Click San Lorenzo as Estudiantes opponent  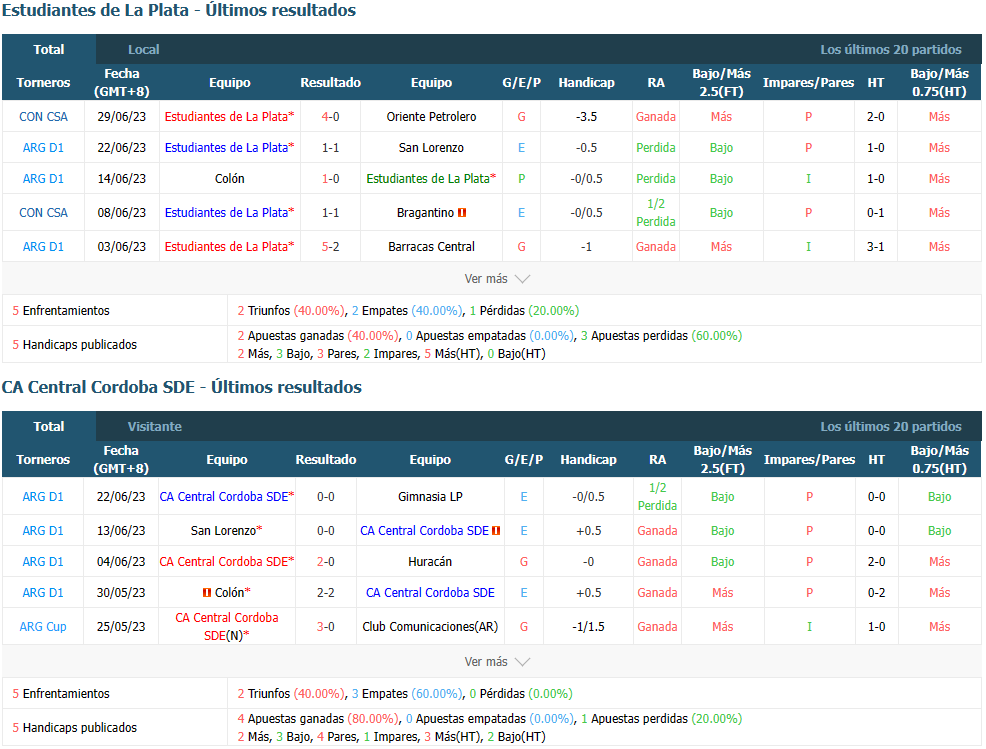click(431, 148)
